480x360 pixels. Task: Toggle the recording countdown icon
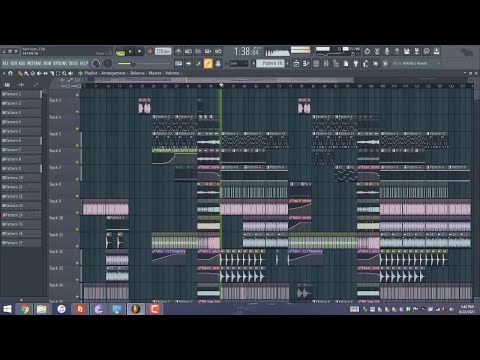pos(198,51)
